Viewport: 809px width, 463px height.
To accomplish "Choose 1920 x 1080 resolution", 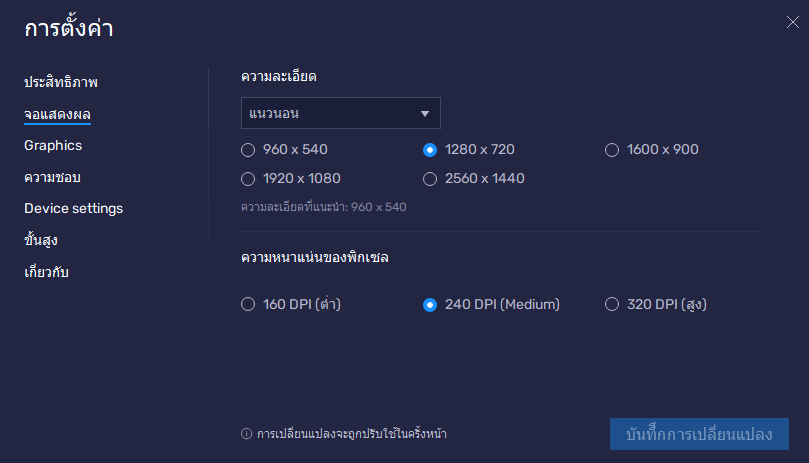I will tap(248, 179).
